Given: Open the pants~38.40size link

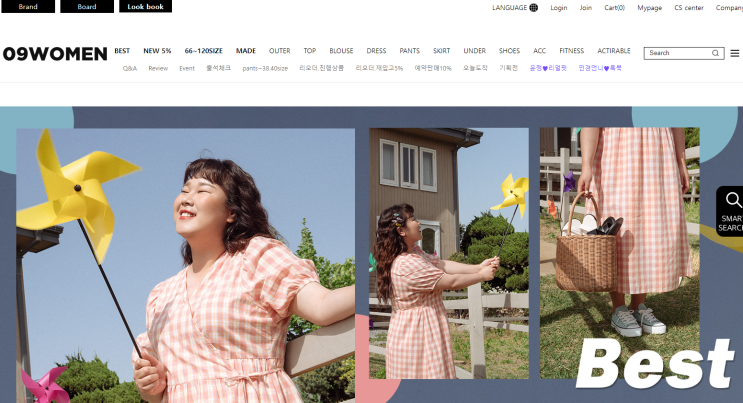Looking at the screenshot, I should pos(265,68).
